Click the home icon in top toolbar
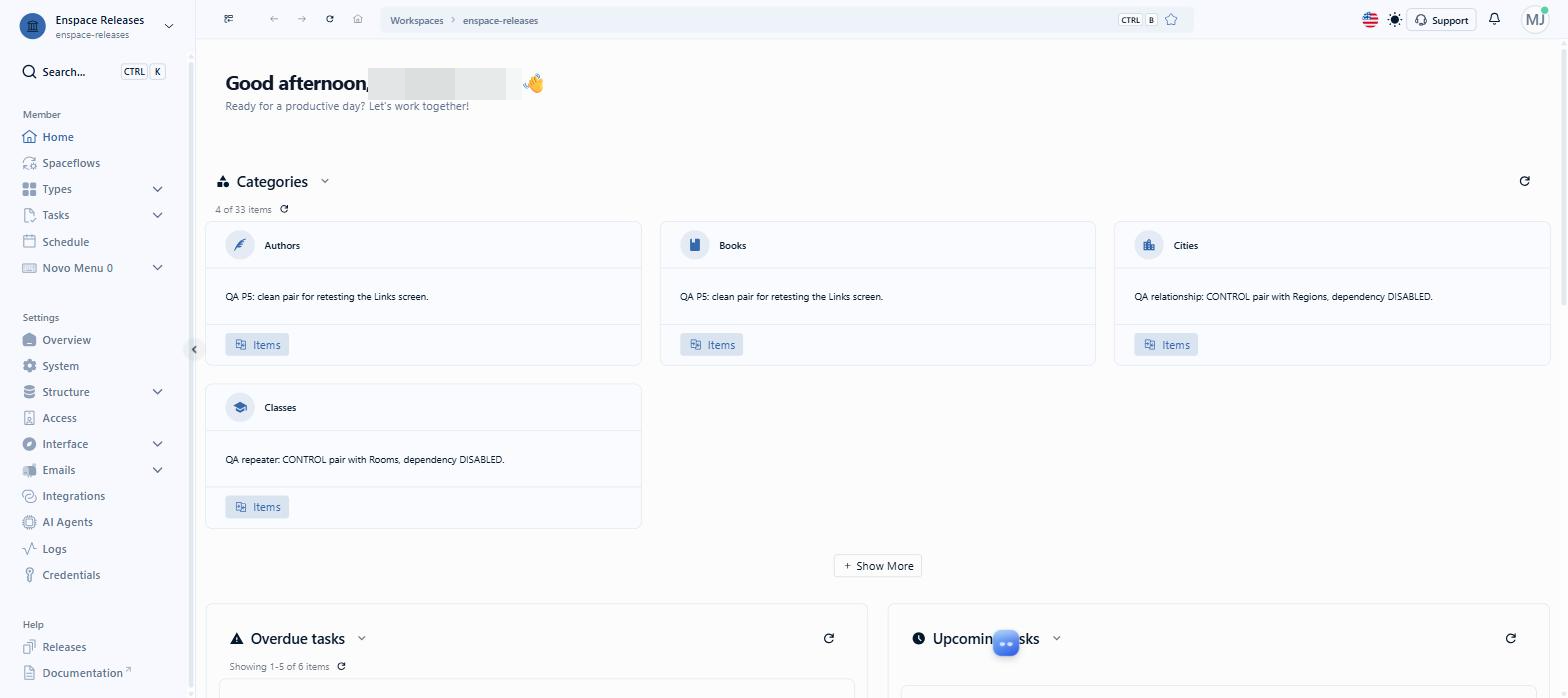This screenshot has height=698, width=1568. coord(358,19)
